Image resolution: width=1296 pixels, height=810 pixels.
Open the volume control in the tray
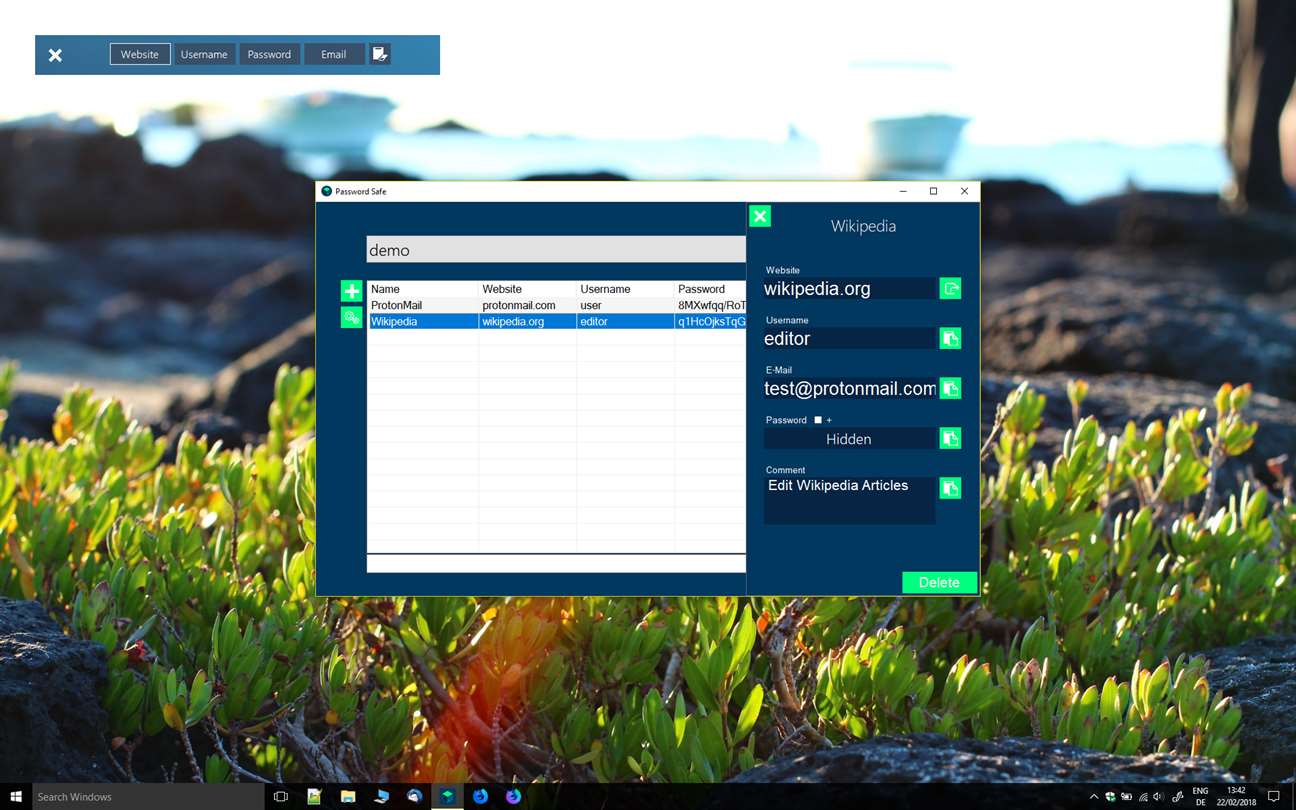1158,797
